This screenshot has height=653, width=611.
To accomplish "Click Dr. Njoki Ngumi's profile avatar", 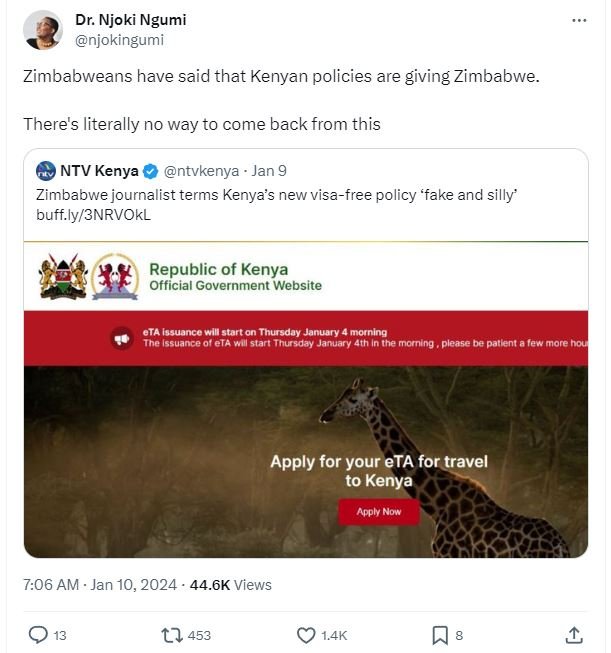I will (x=42, y=30).
